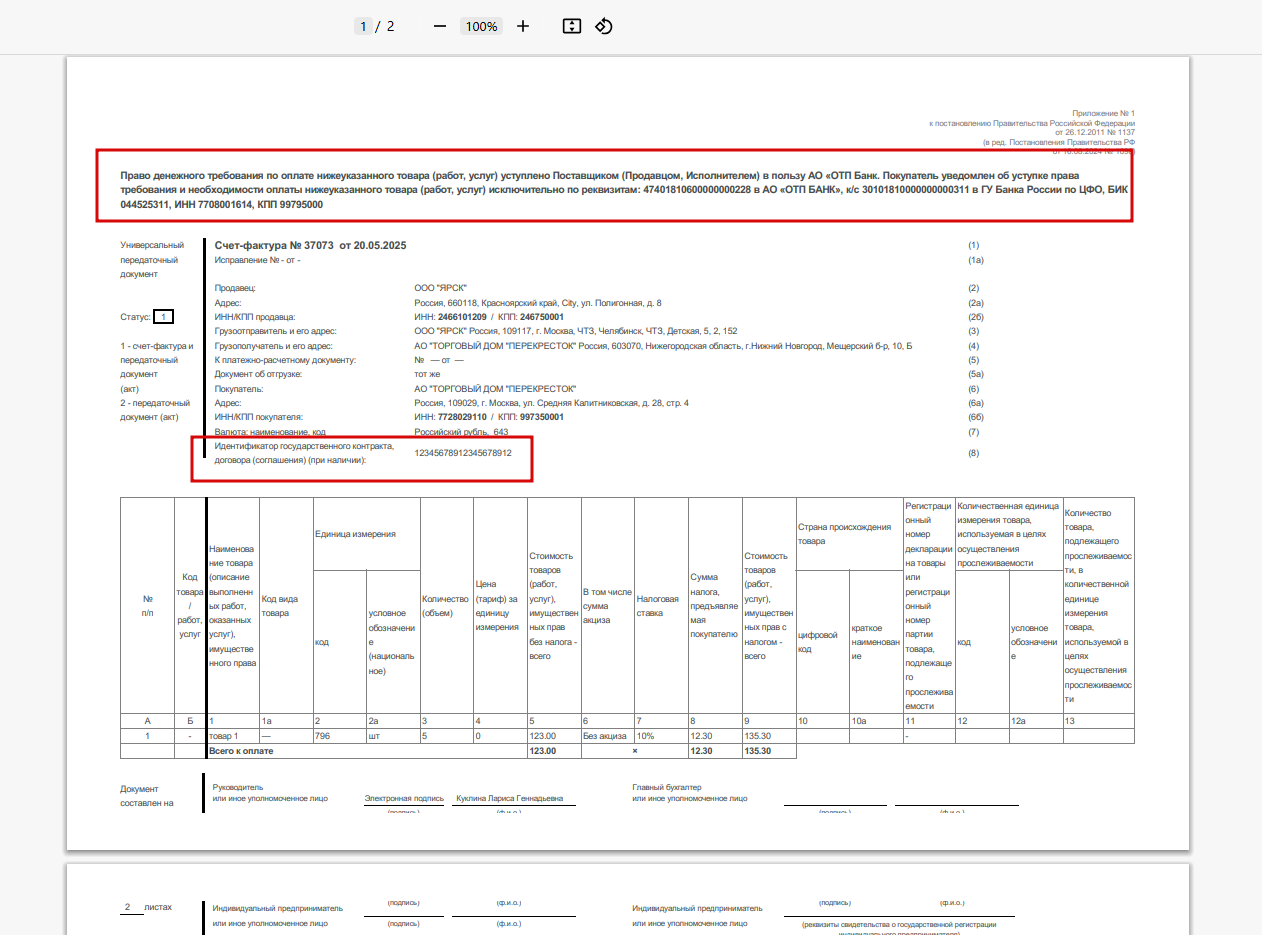Click the "Приложение № 1" header text

point(1104,114)
